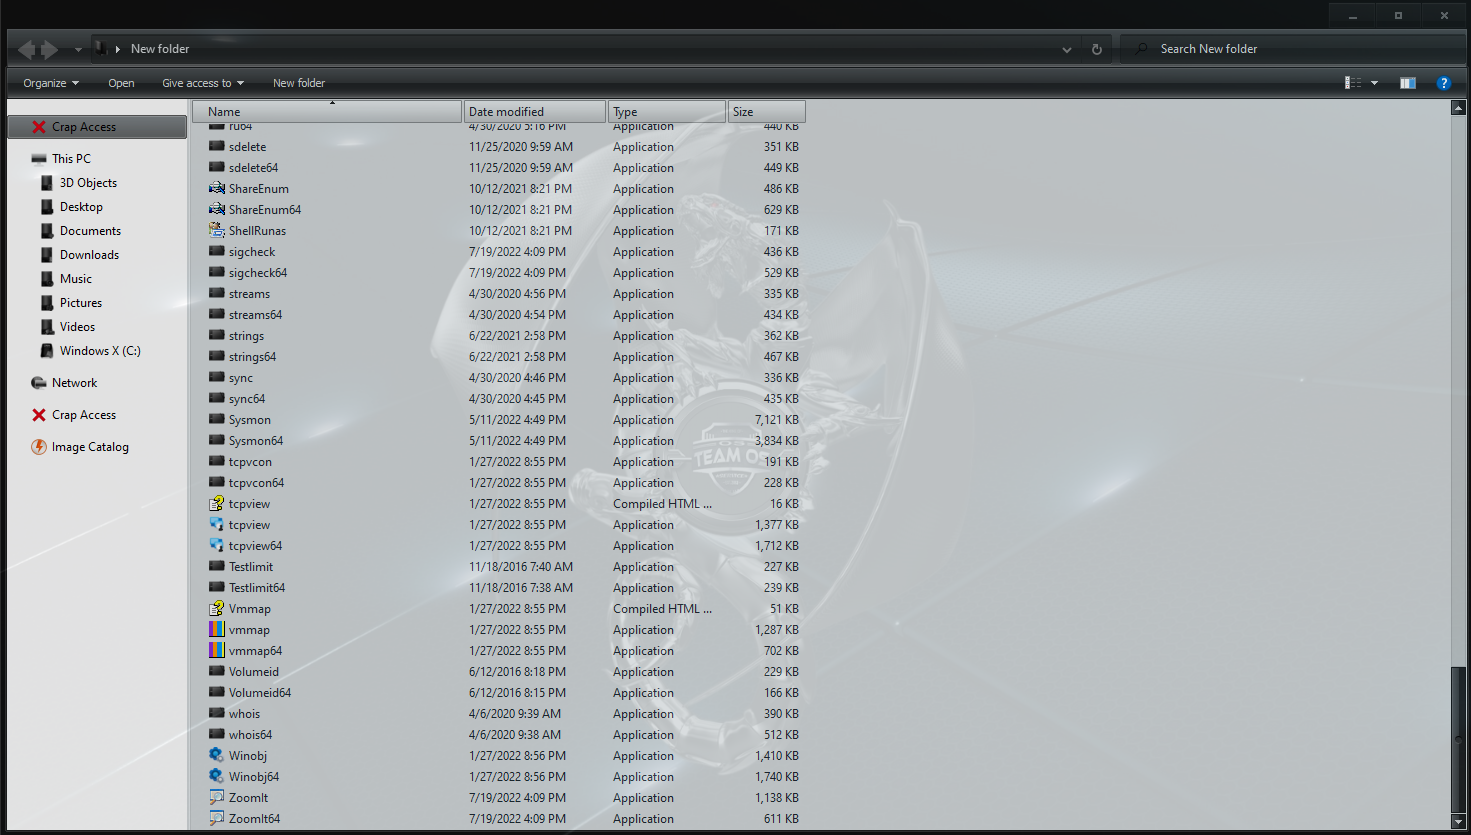Click the vmmap application colored icon
The width and height of the screenshot is (1471, 835).
(216, 629)
